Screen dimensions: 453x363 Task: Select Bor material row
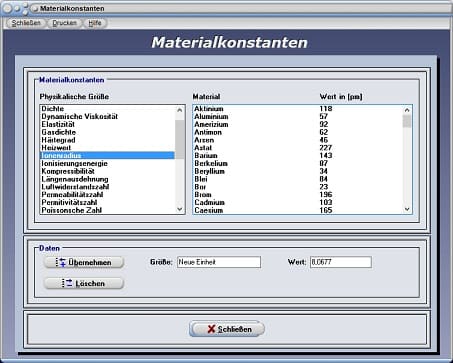pyautogui.click(x=298, y=187)
